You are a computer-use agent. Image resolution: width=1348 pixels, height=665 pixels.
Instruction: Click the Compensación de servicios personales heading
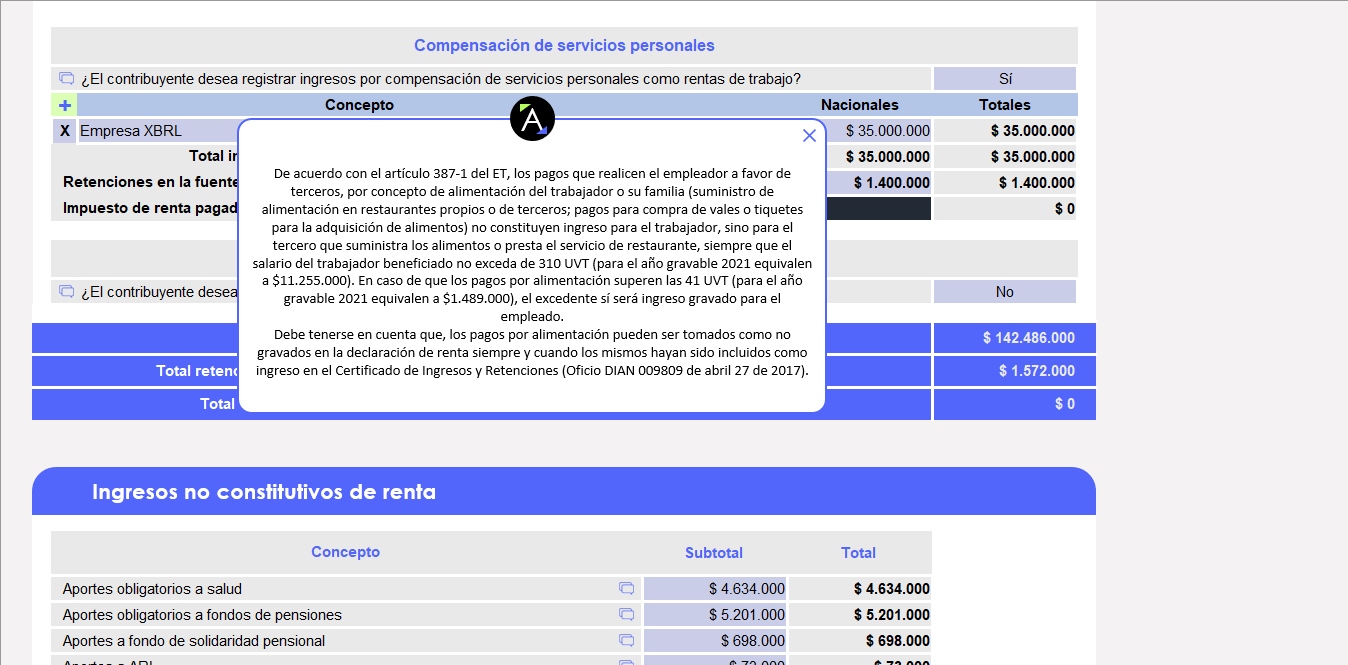[564, 45]
